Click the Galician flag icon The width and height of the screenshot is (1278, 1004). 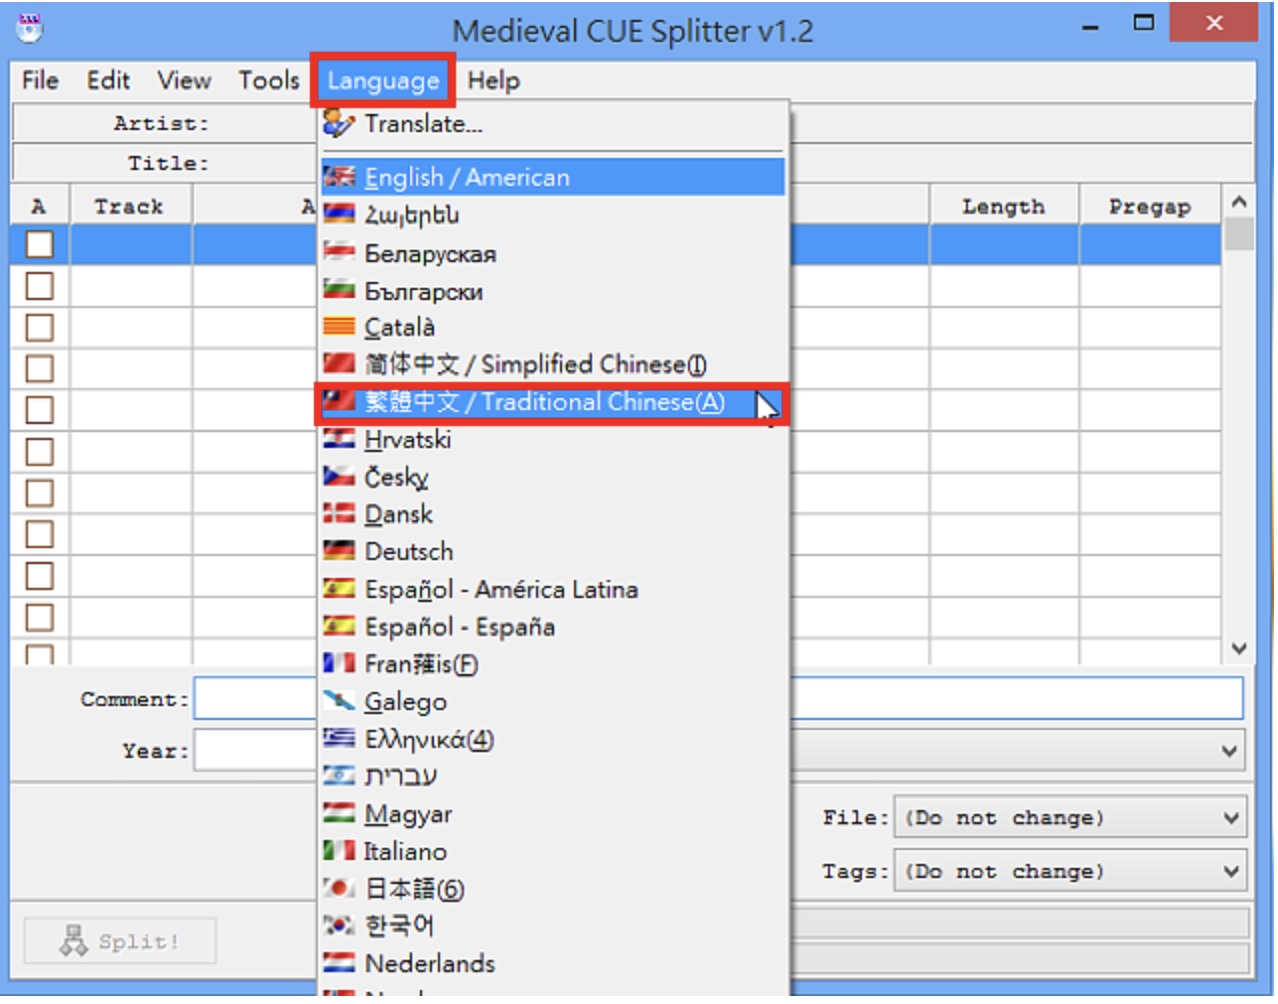point(339,701)
